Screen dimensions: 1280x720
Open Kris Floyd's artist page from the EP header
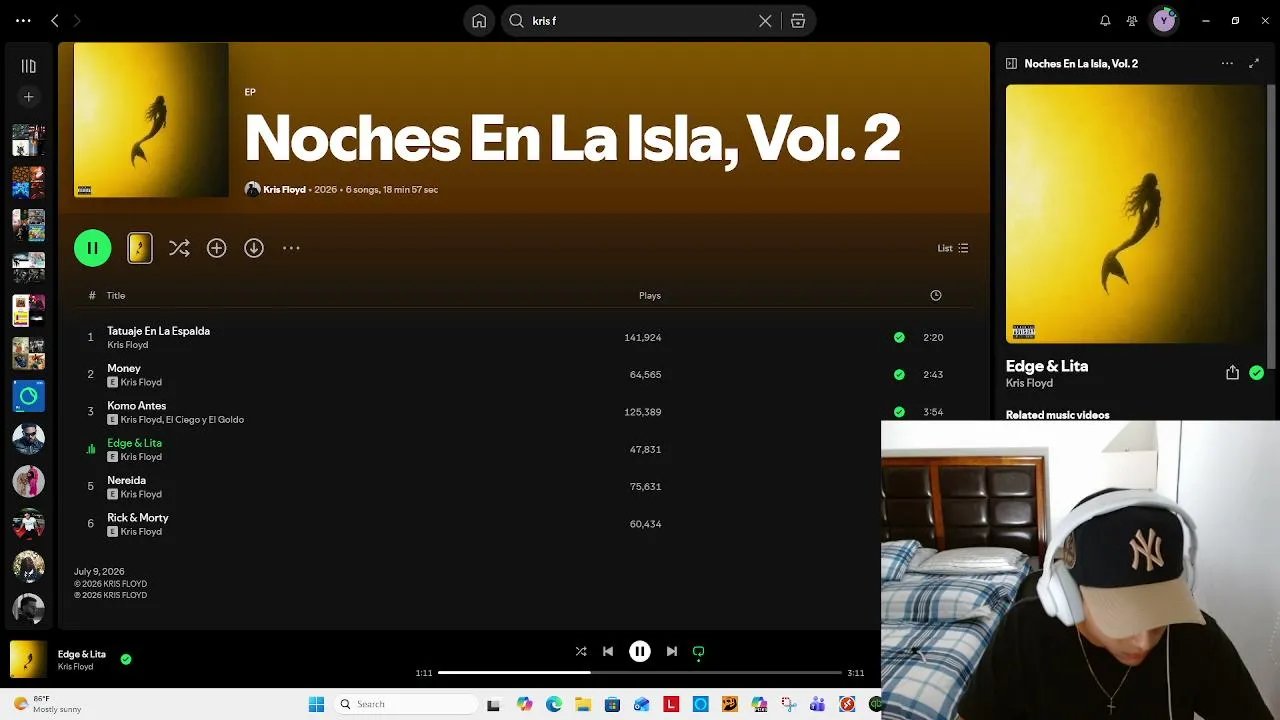284,189
